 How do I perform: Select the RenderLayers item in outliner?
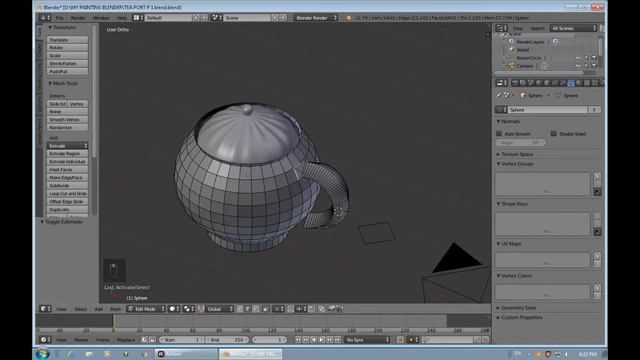(530, 42)
